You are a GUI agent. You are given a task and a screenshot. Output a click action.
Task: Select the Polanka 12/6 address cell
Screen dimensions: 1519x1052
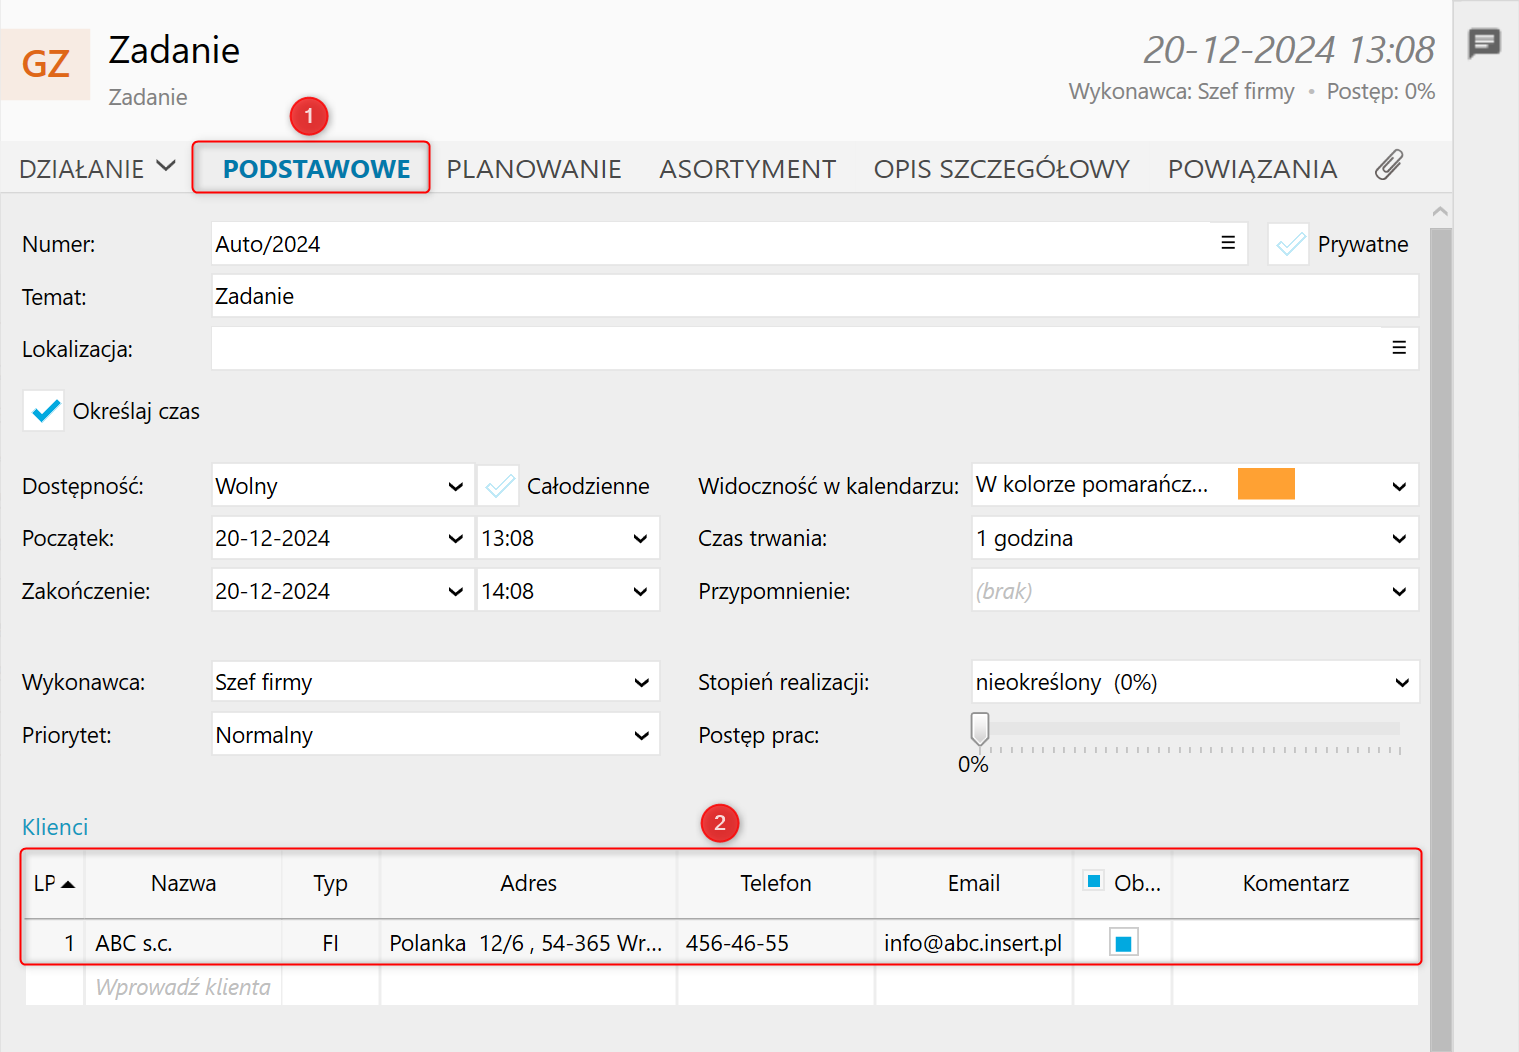[x=528, y=943]
